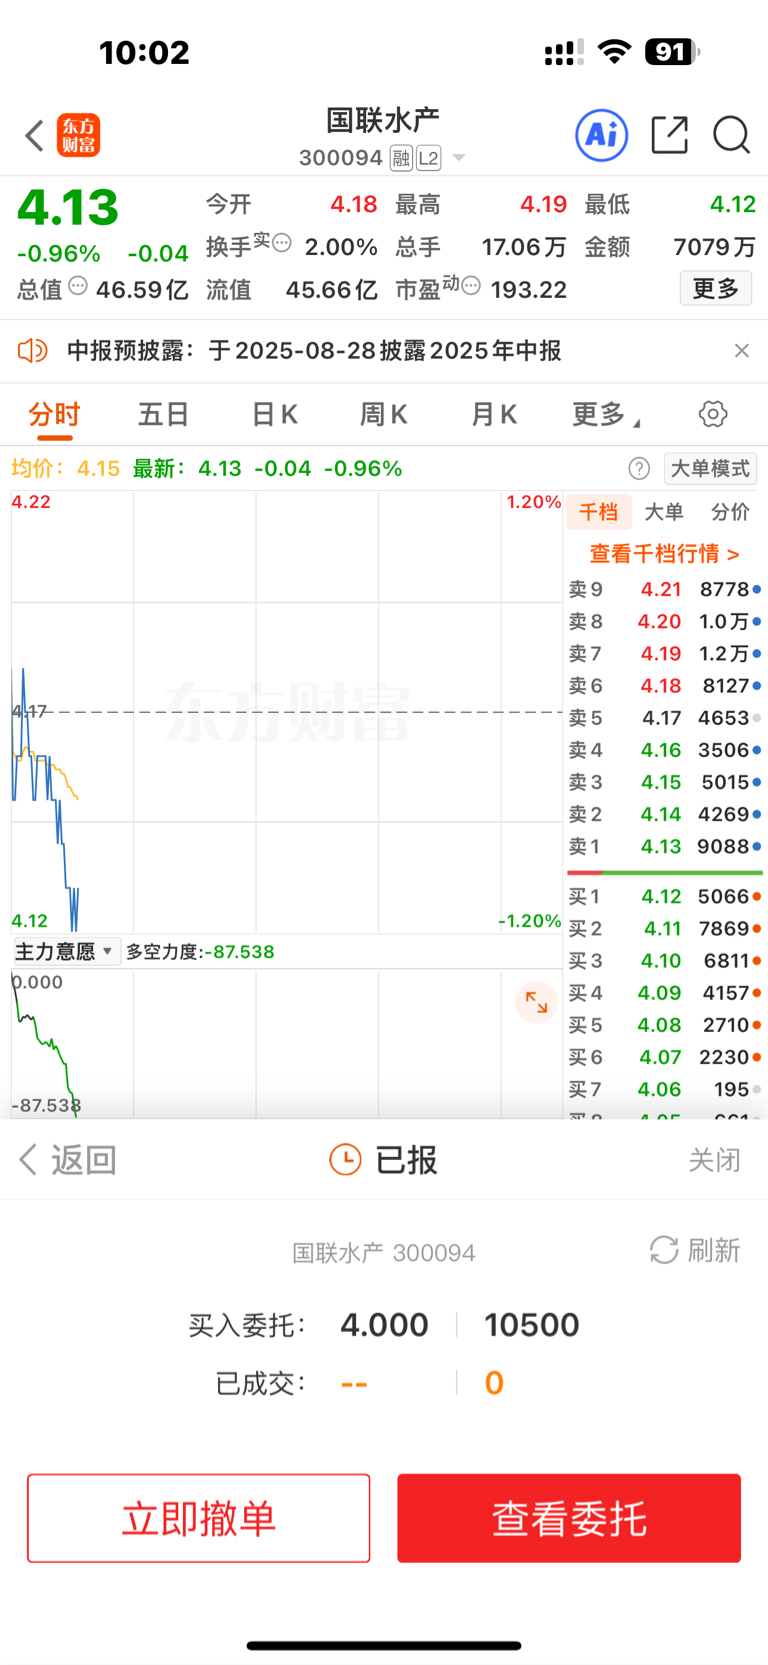Tap the 查看委托 button

point(569,1518)
